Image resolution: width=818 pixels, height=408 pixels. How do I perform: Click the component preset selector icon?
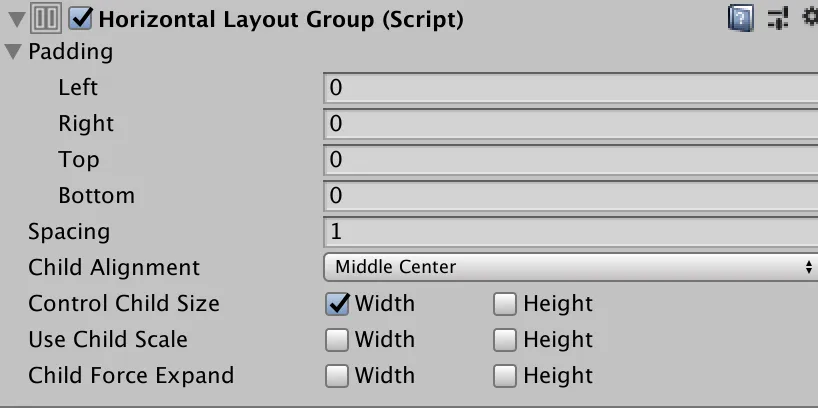tap(777, 17)
